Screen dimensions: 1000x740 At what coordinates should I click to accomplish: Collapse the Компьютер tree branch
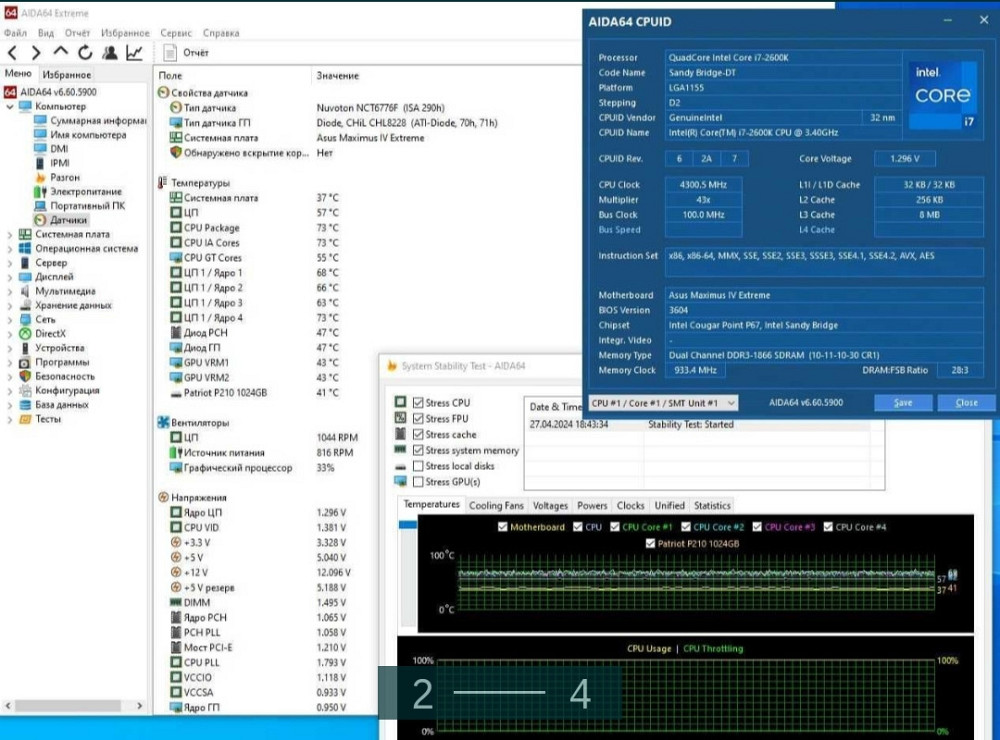tap(12, 106)
